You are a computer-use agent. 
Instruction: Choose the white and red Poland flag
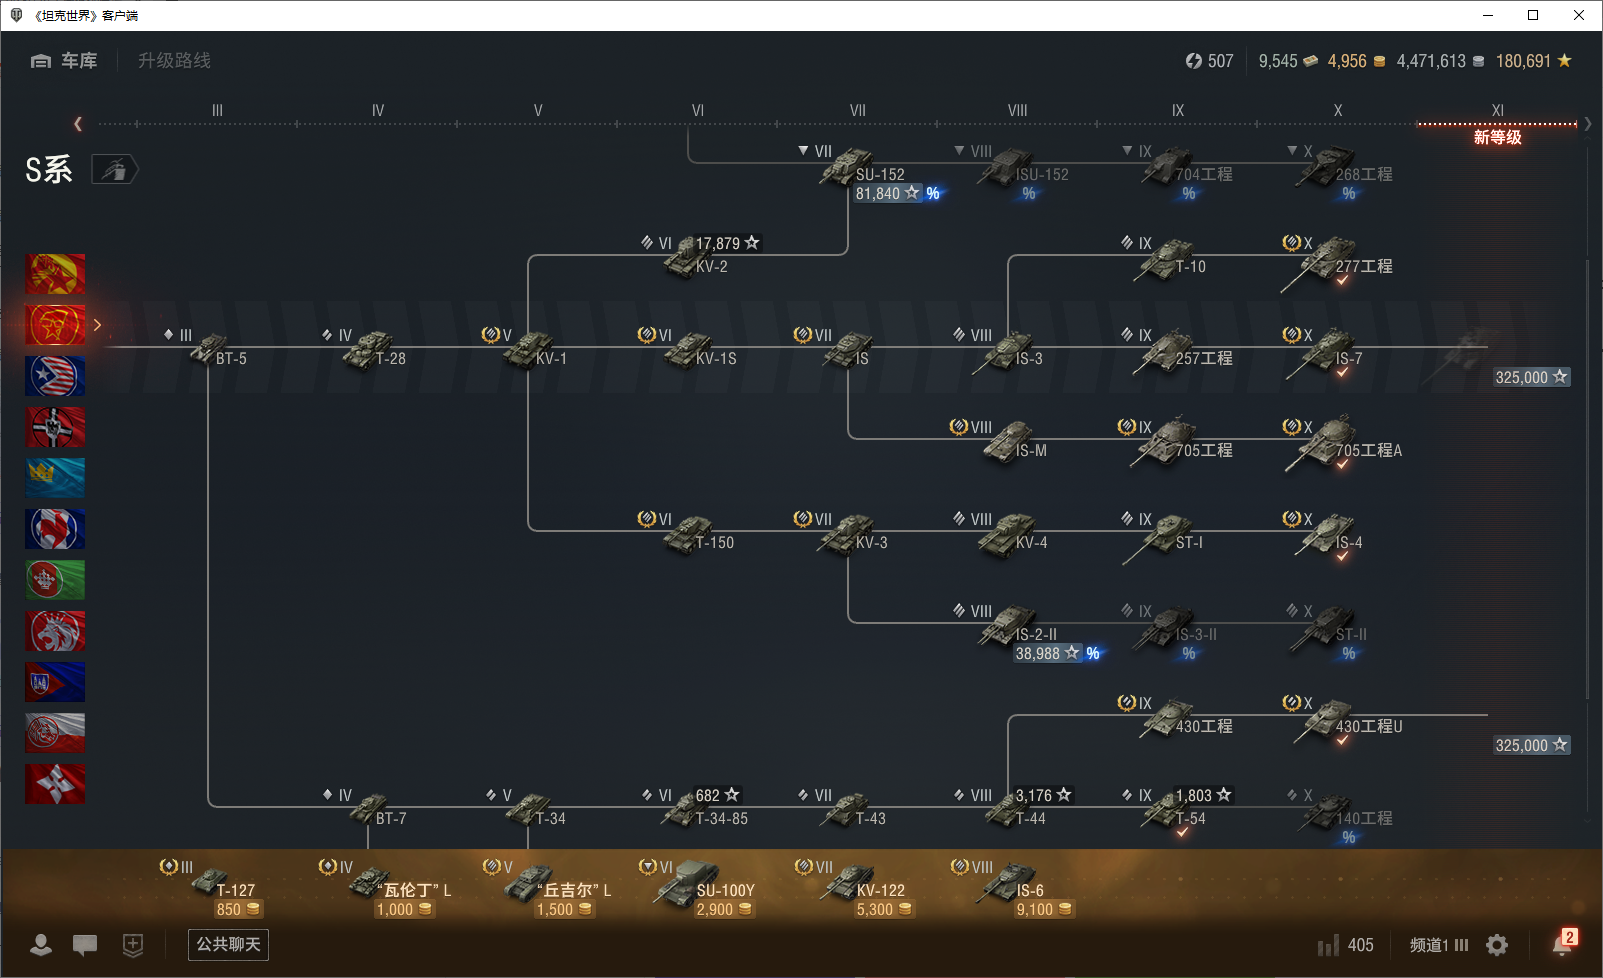(55, 733)
